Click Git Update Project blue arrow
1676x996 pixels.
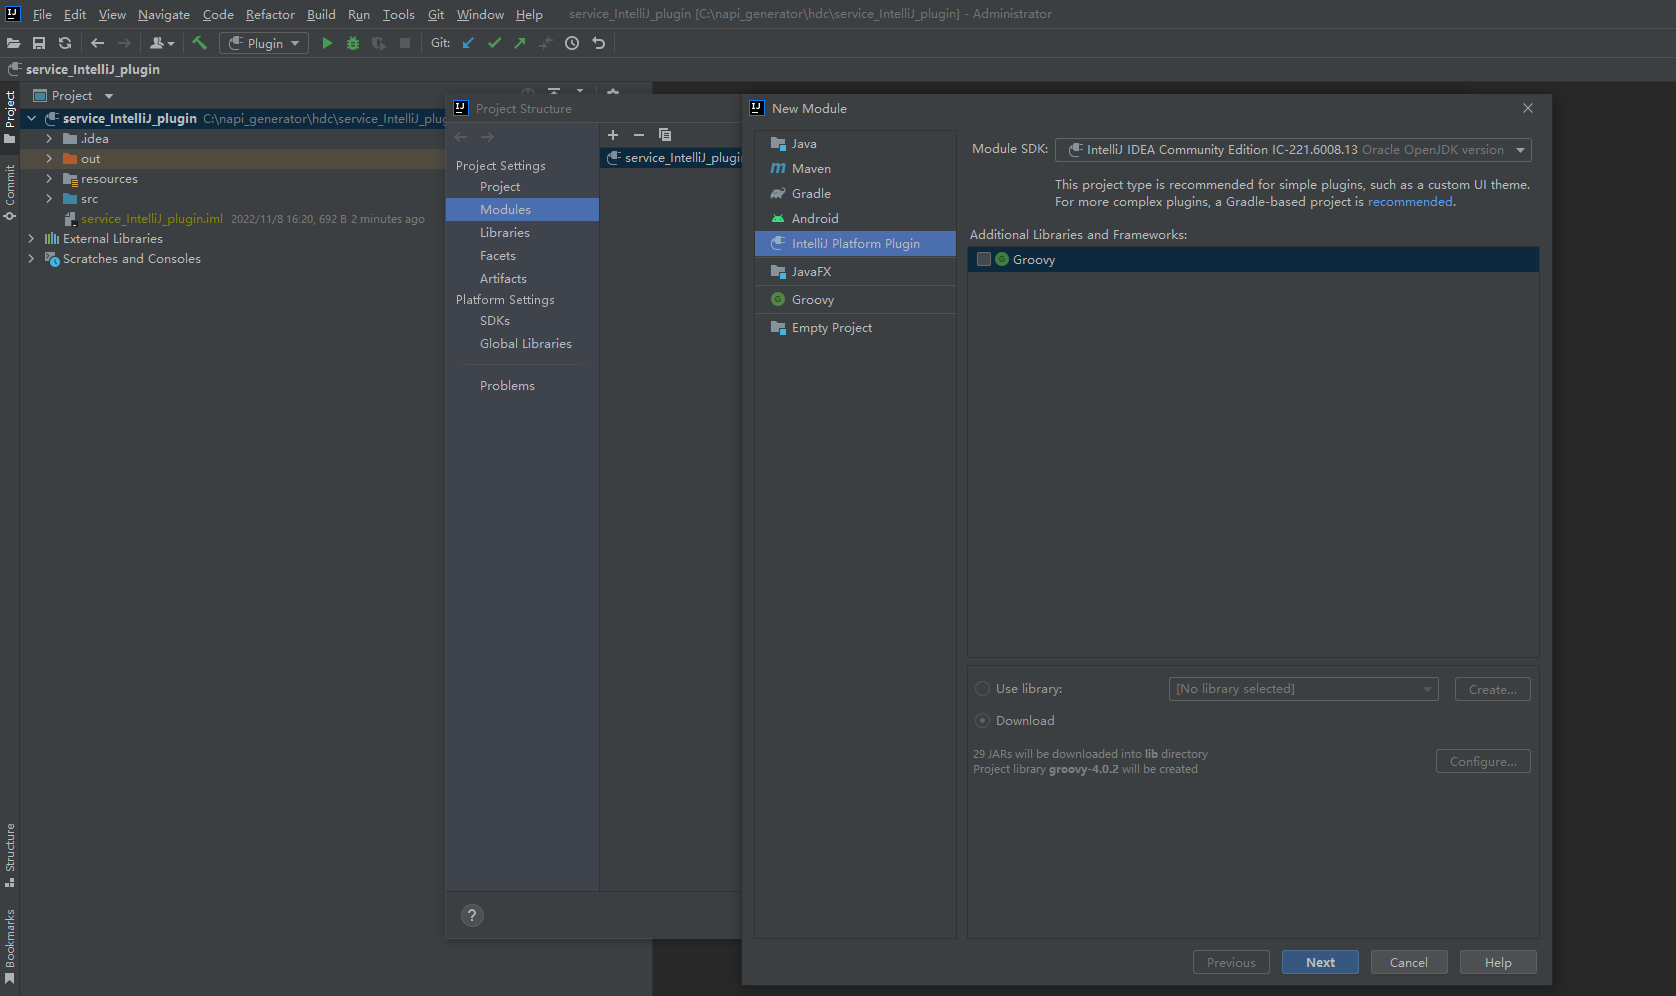[x=468, y=43]
